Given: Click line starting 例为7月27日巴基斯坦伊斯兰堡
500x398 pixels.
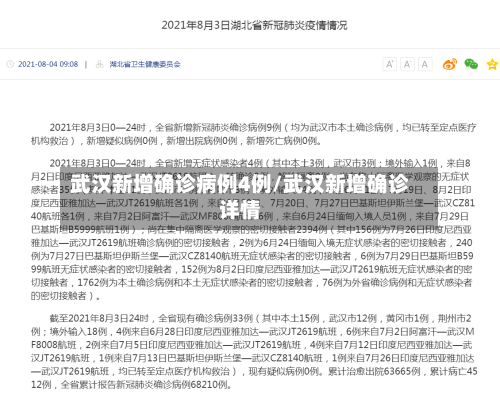Looking at the screenshot, I should pos(252,256).
